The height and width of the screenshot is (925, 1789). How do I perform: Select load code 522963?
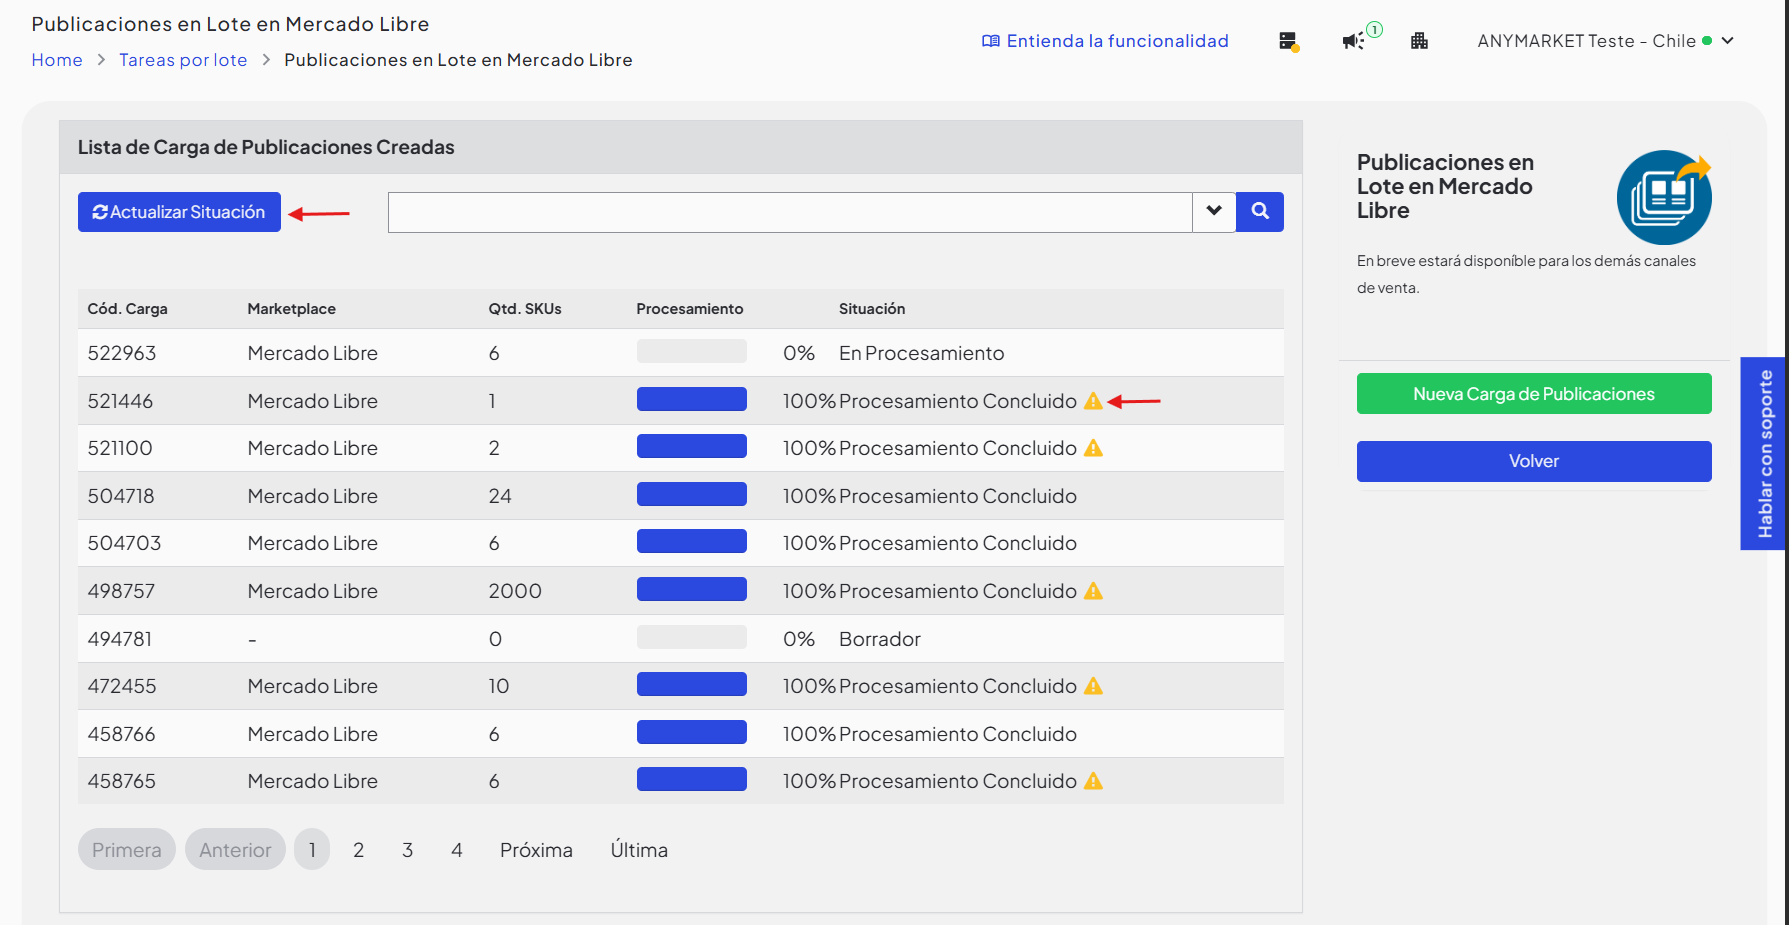click(122, 353)
